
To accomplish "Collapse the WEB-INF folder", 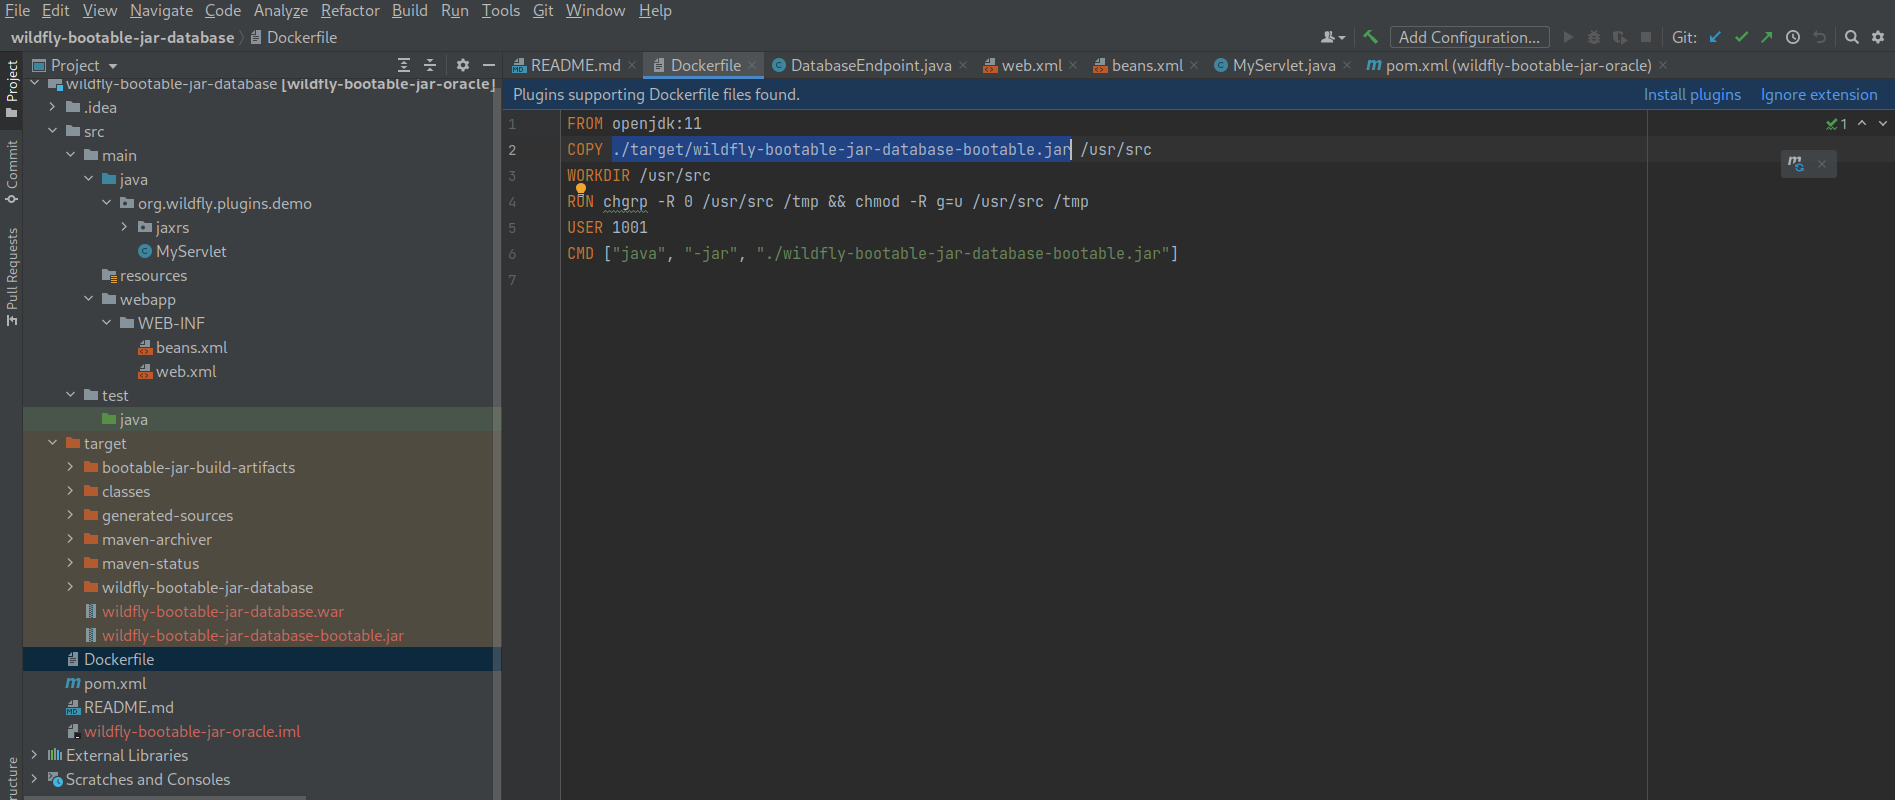I will (x=107, y=323).
